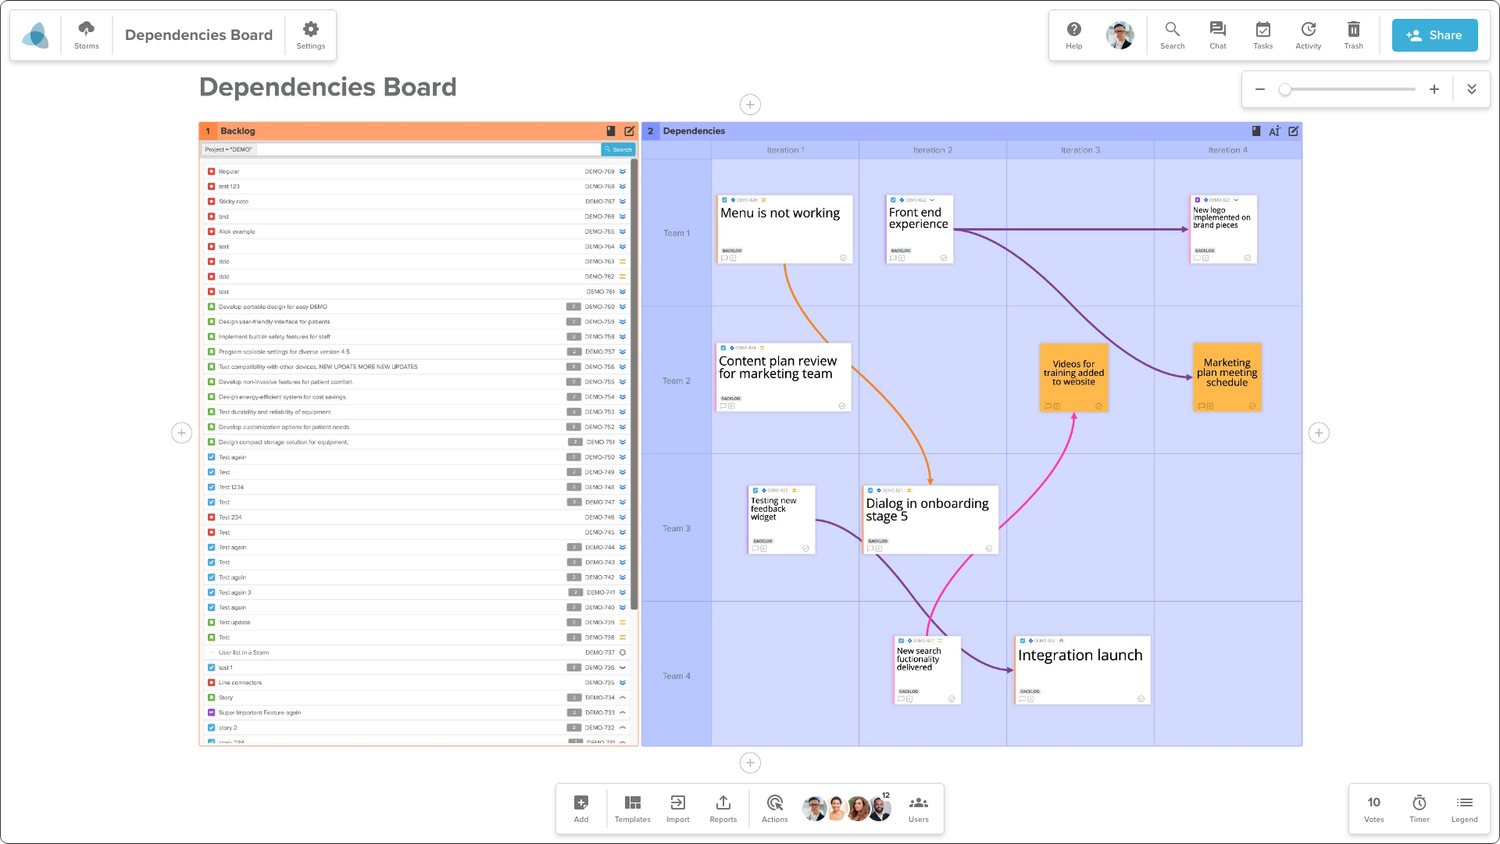Open the Actions menu at the bottom toolbar
Viewport: 1500px width, 844px height.
click(x=774, y=808)
